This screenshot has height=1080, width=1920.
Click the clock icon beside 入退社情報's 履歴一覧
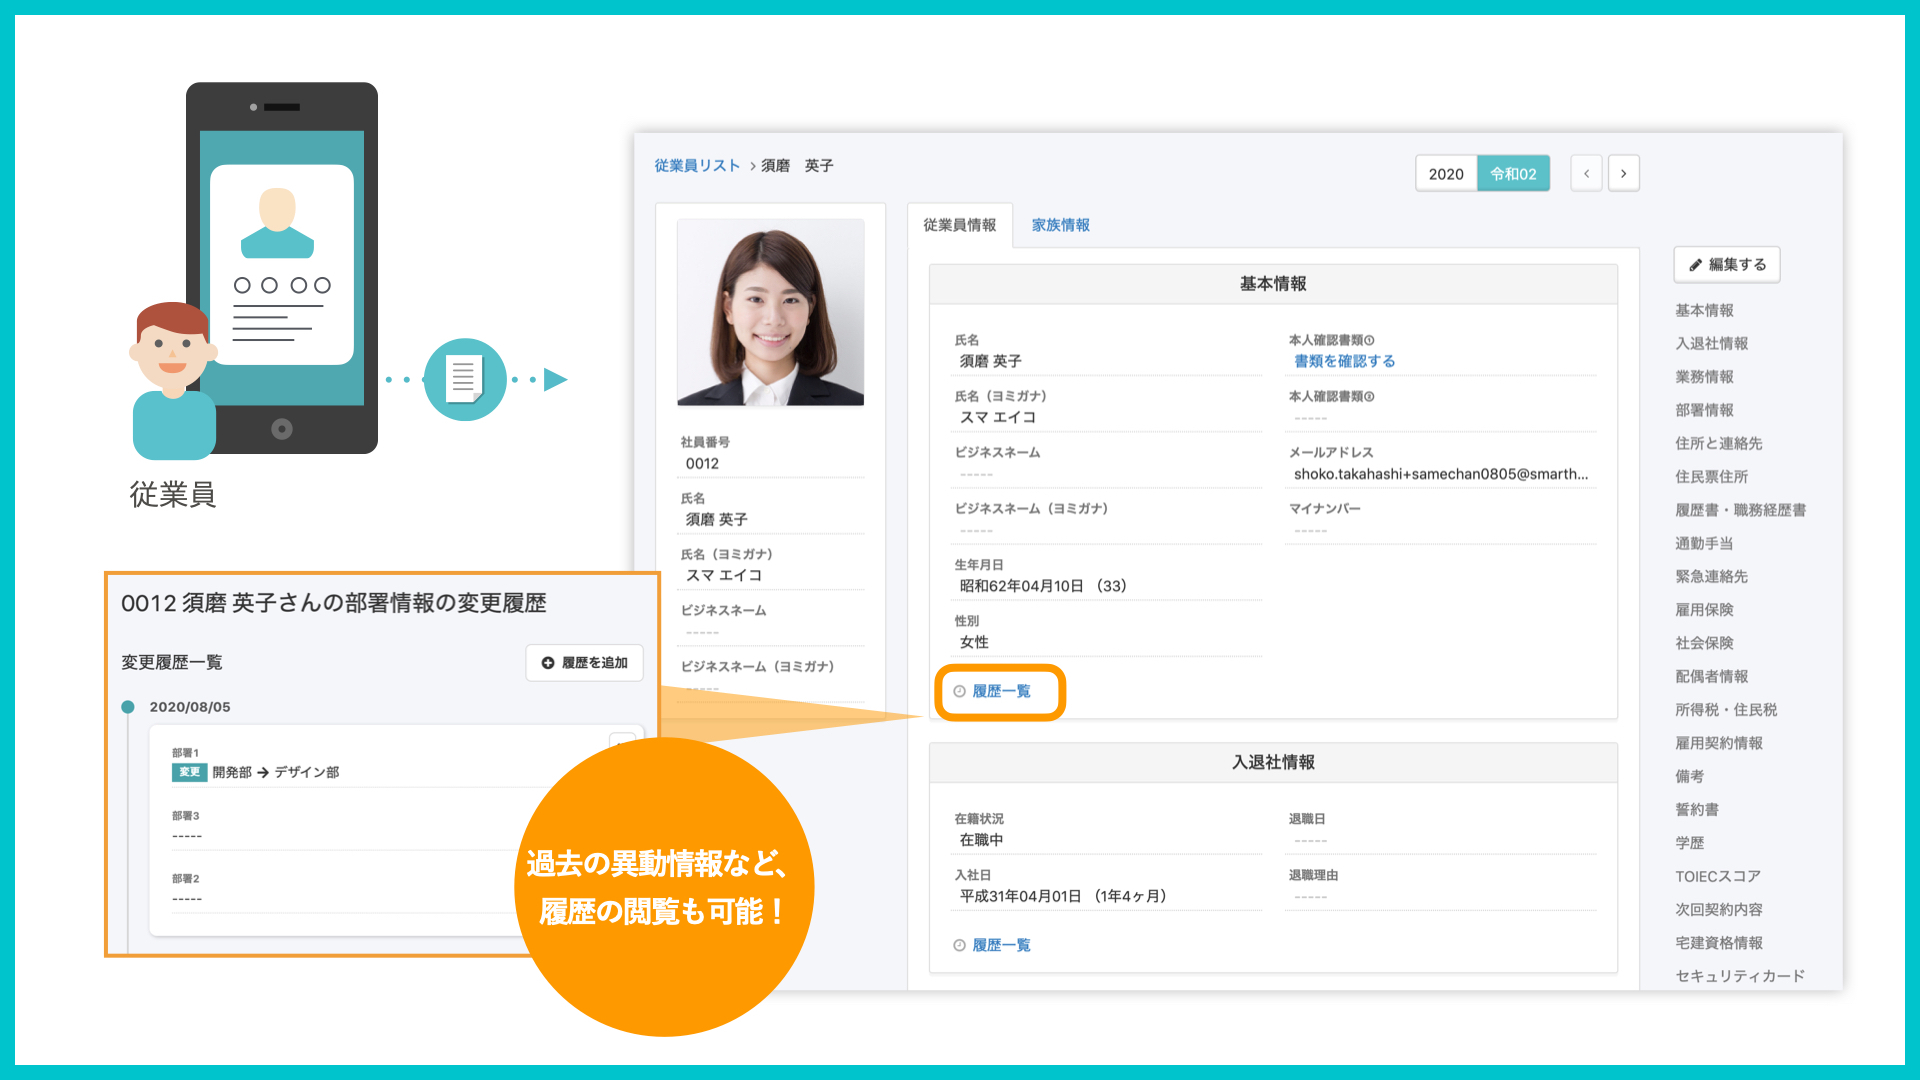959,944
